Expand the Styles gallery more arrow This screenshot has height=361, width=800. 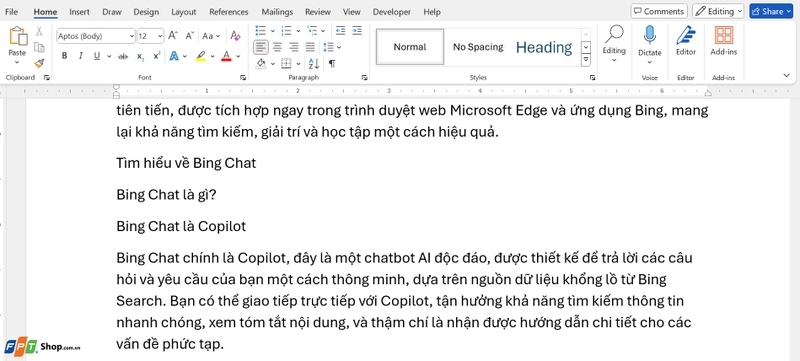(x=586, y=60)
